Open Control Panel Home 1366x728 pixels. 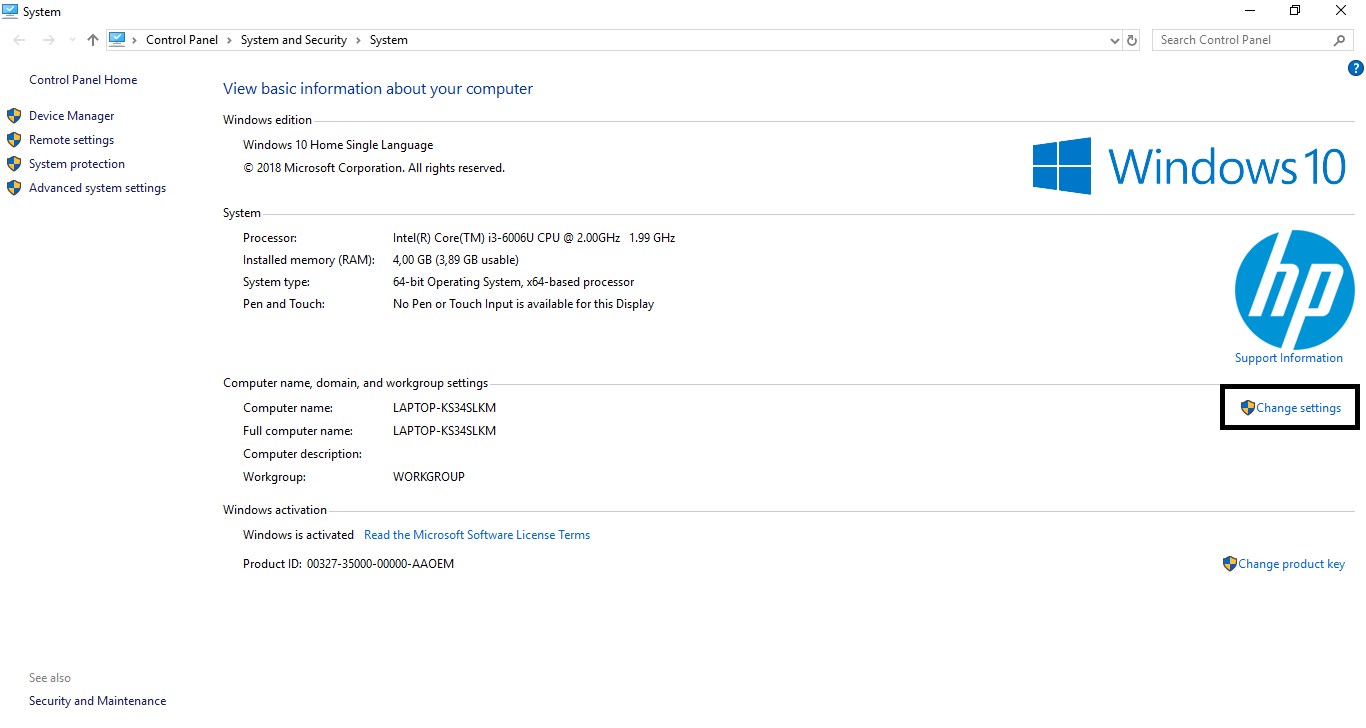tap(83, 80)
